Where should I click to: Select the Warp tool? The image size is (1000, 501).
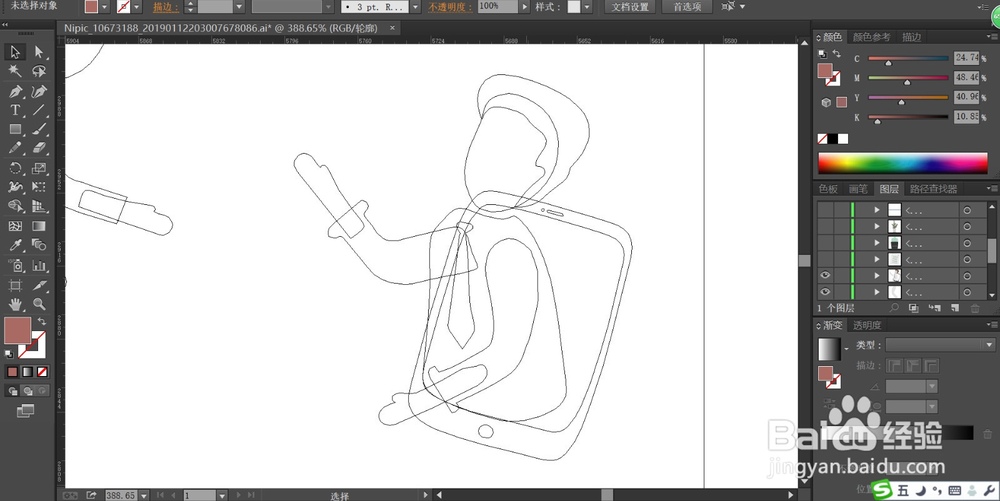coord(15,187)
